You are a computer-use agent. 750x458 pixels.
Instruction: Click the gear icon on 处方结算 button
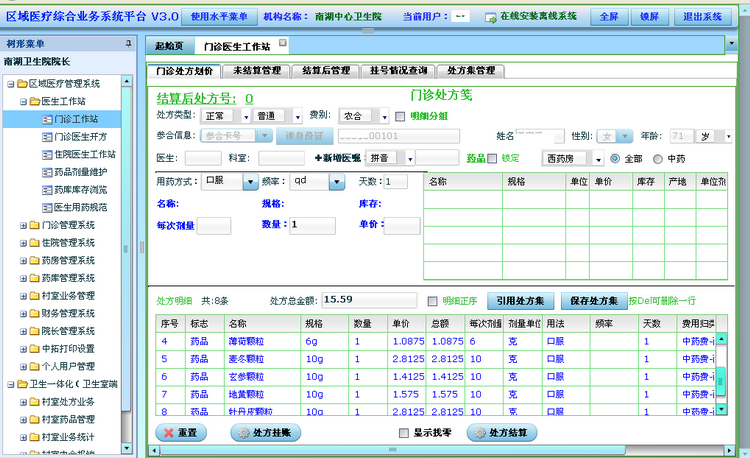(480, 433)
